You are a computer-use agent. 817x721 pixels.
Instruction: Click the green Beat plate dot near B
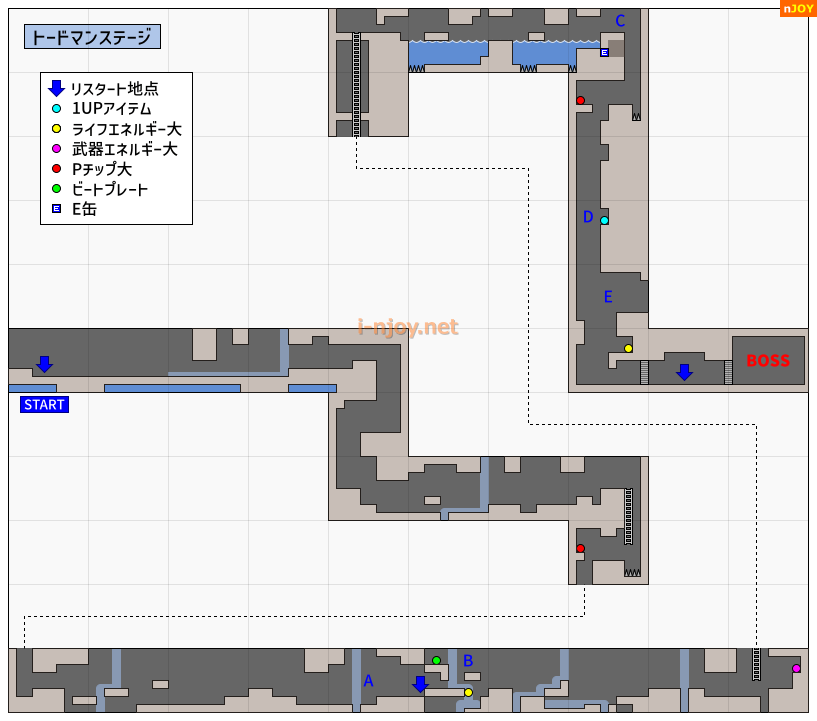coord(437,661)
